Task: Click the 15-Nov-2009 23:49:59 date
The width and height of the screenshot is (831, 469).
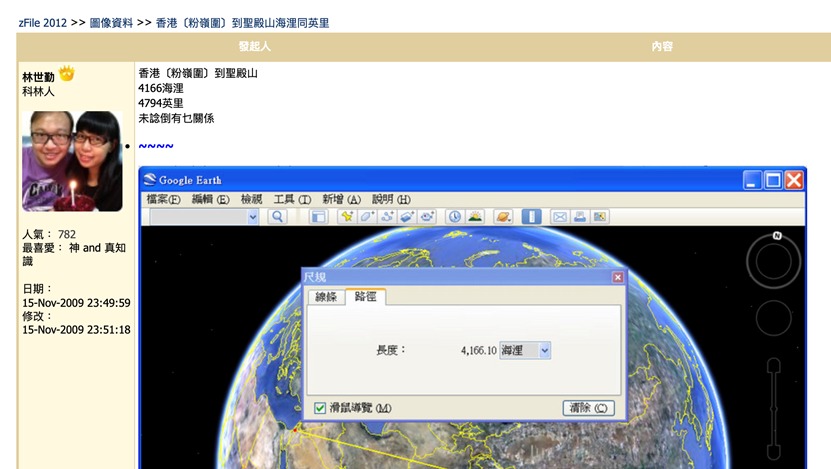Action: [76, 303]
